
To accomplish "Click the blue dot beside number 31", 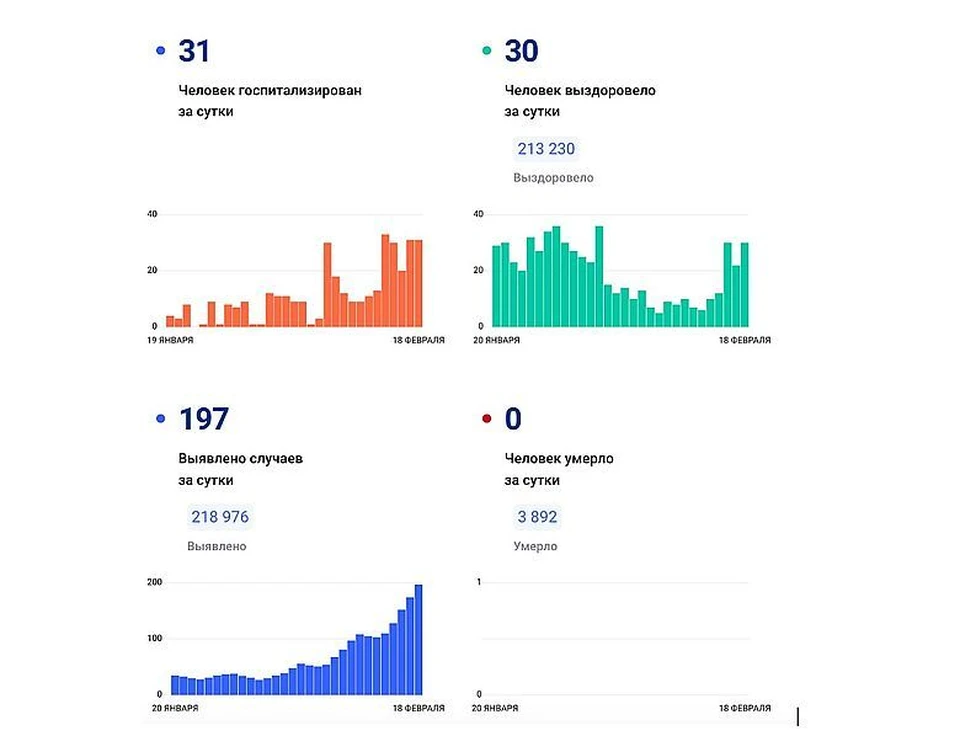I will click(161, 50).
